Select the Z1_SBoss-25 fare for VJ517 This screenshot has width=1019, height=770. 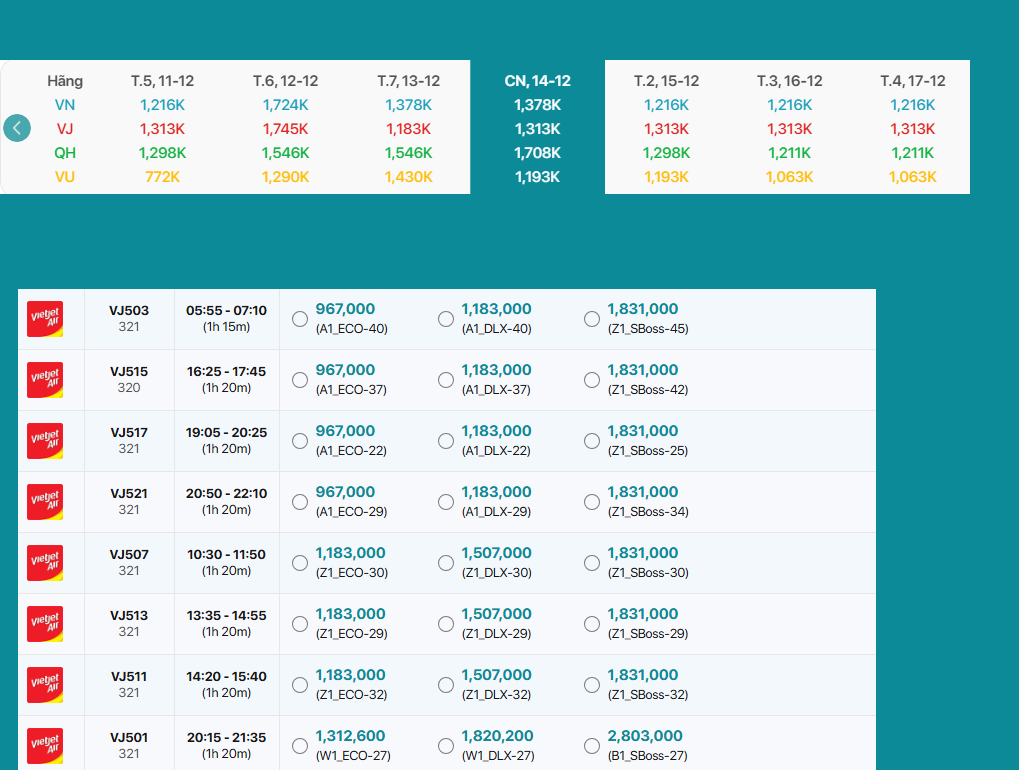click(592, 441)
